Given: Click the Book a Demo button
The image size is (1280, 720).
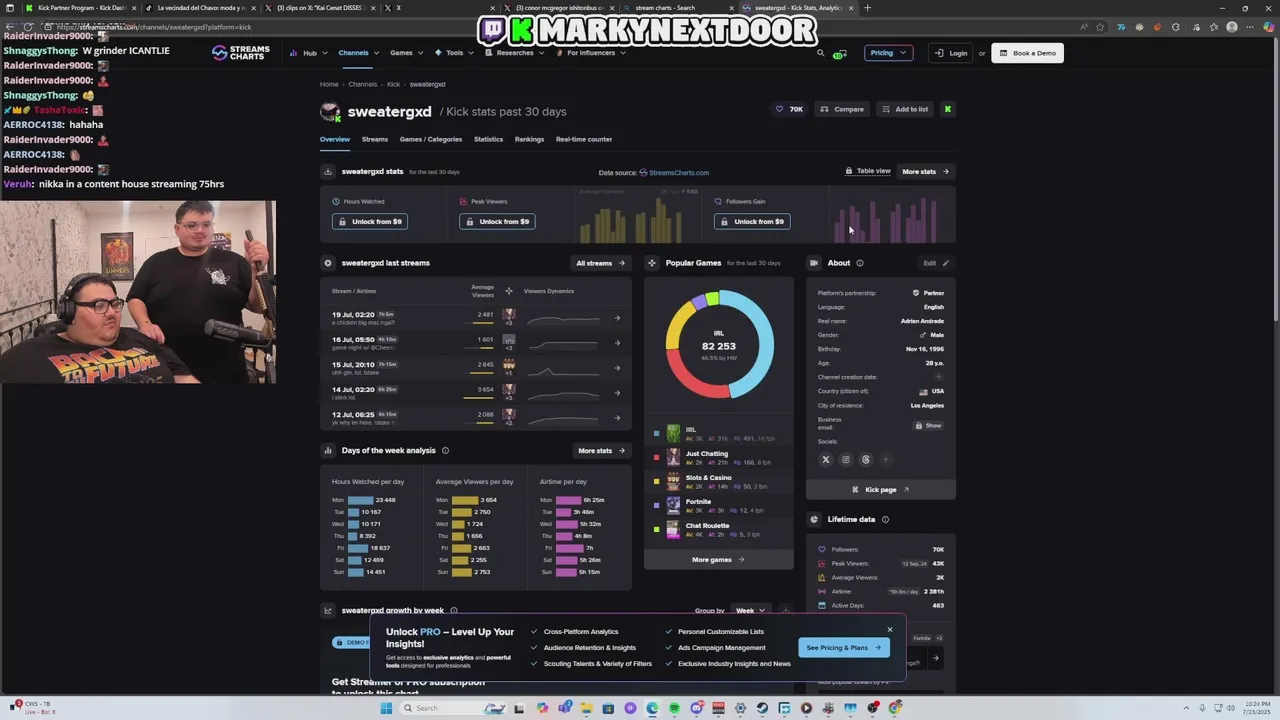Looking at the screenshot, I should (1027, 53).
